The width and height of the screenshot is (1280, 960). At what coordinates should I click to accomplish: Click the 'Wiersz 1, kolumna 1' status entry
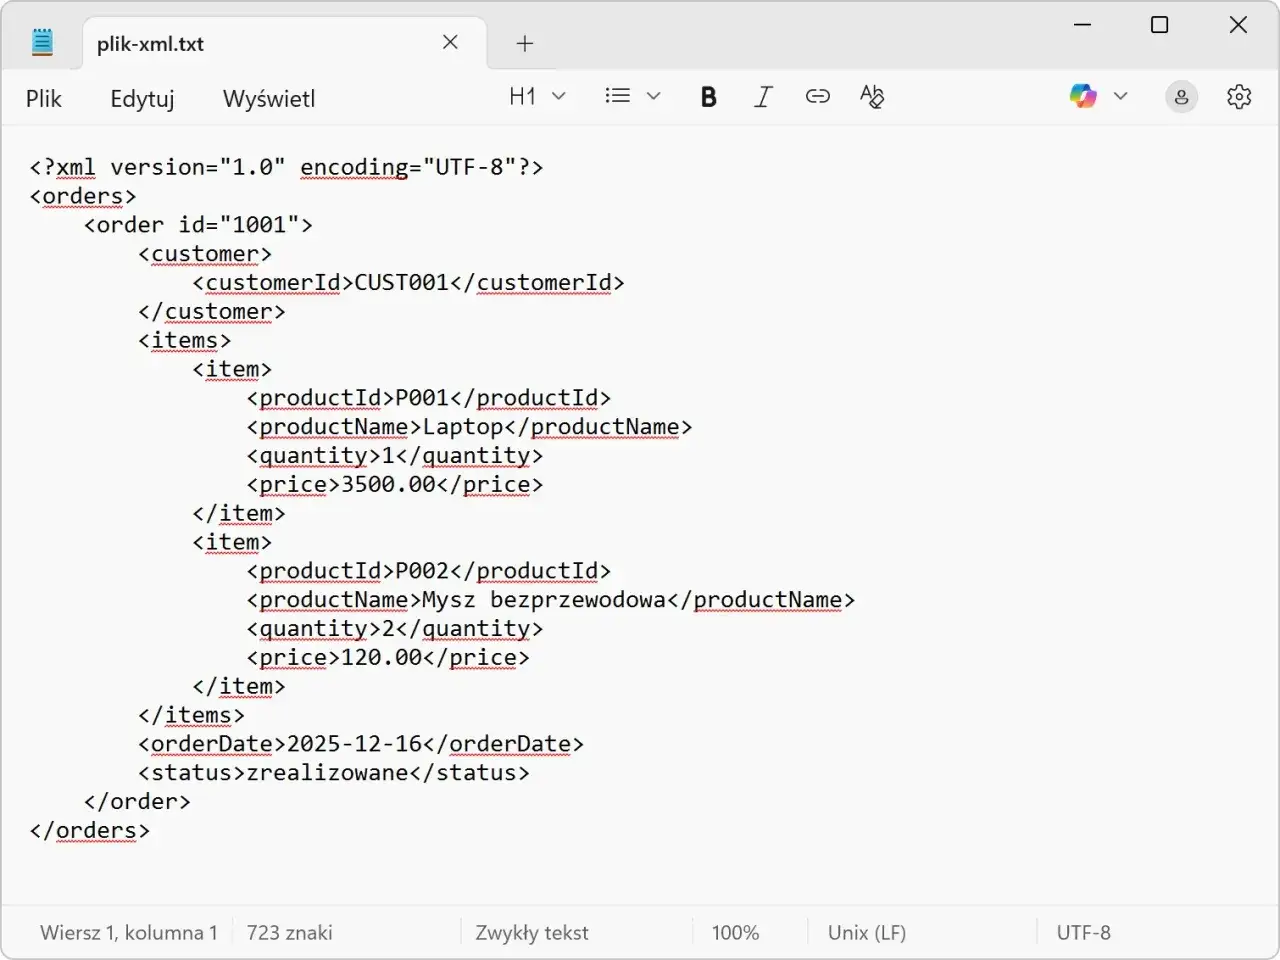[x=129, y=932]
